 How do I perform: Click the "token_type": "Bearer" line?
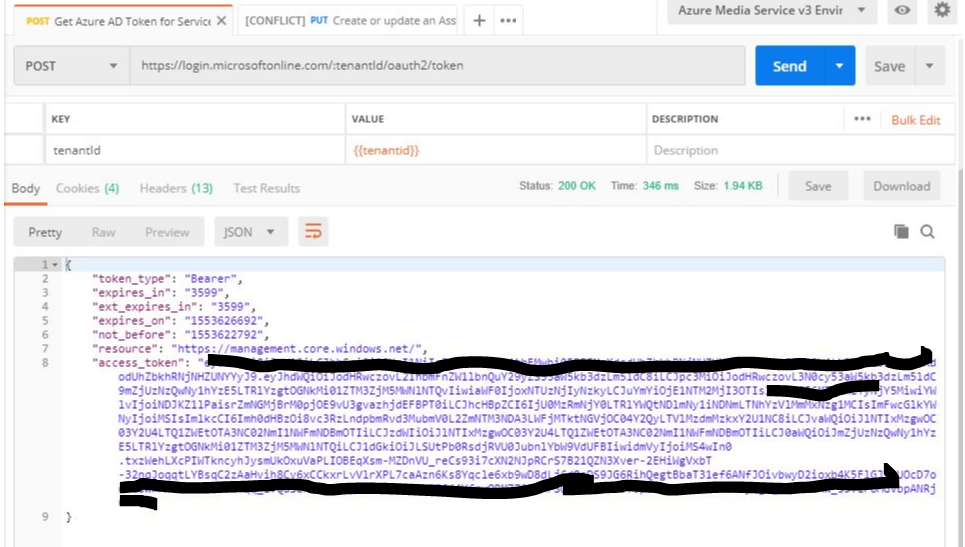coord(167,279)
